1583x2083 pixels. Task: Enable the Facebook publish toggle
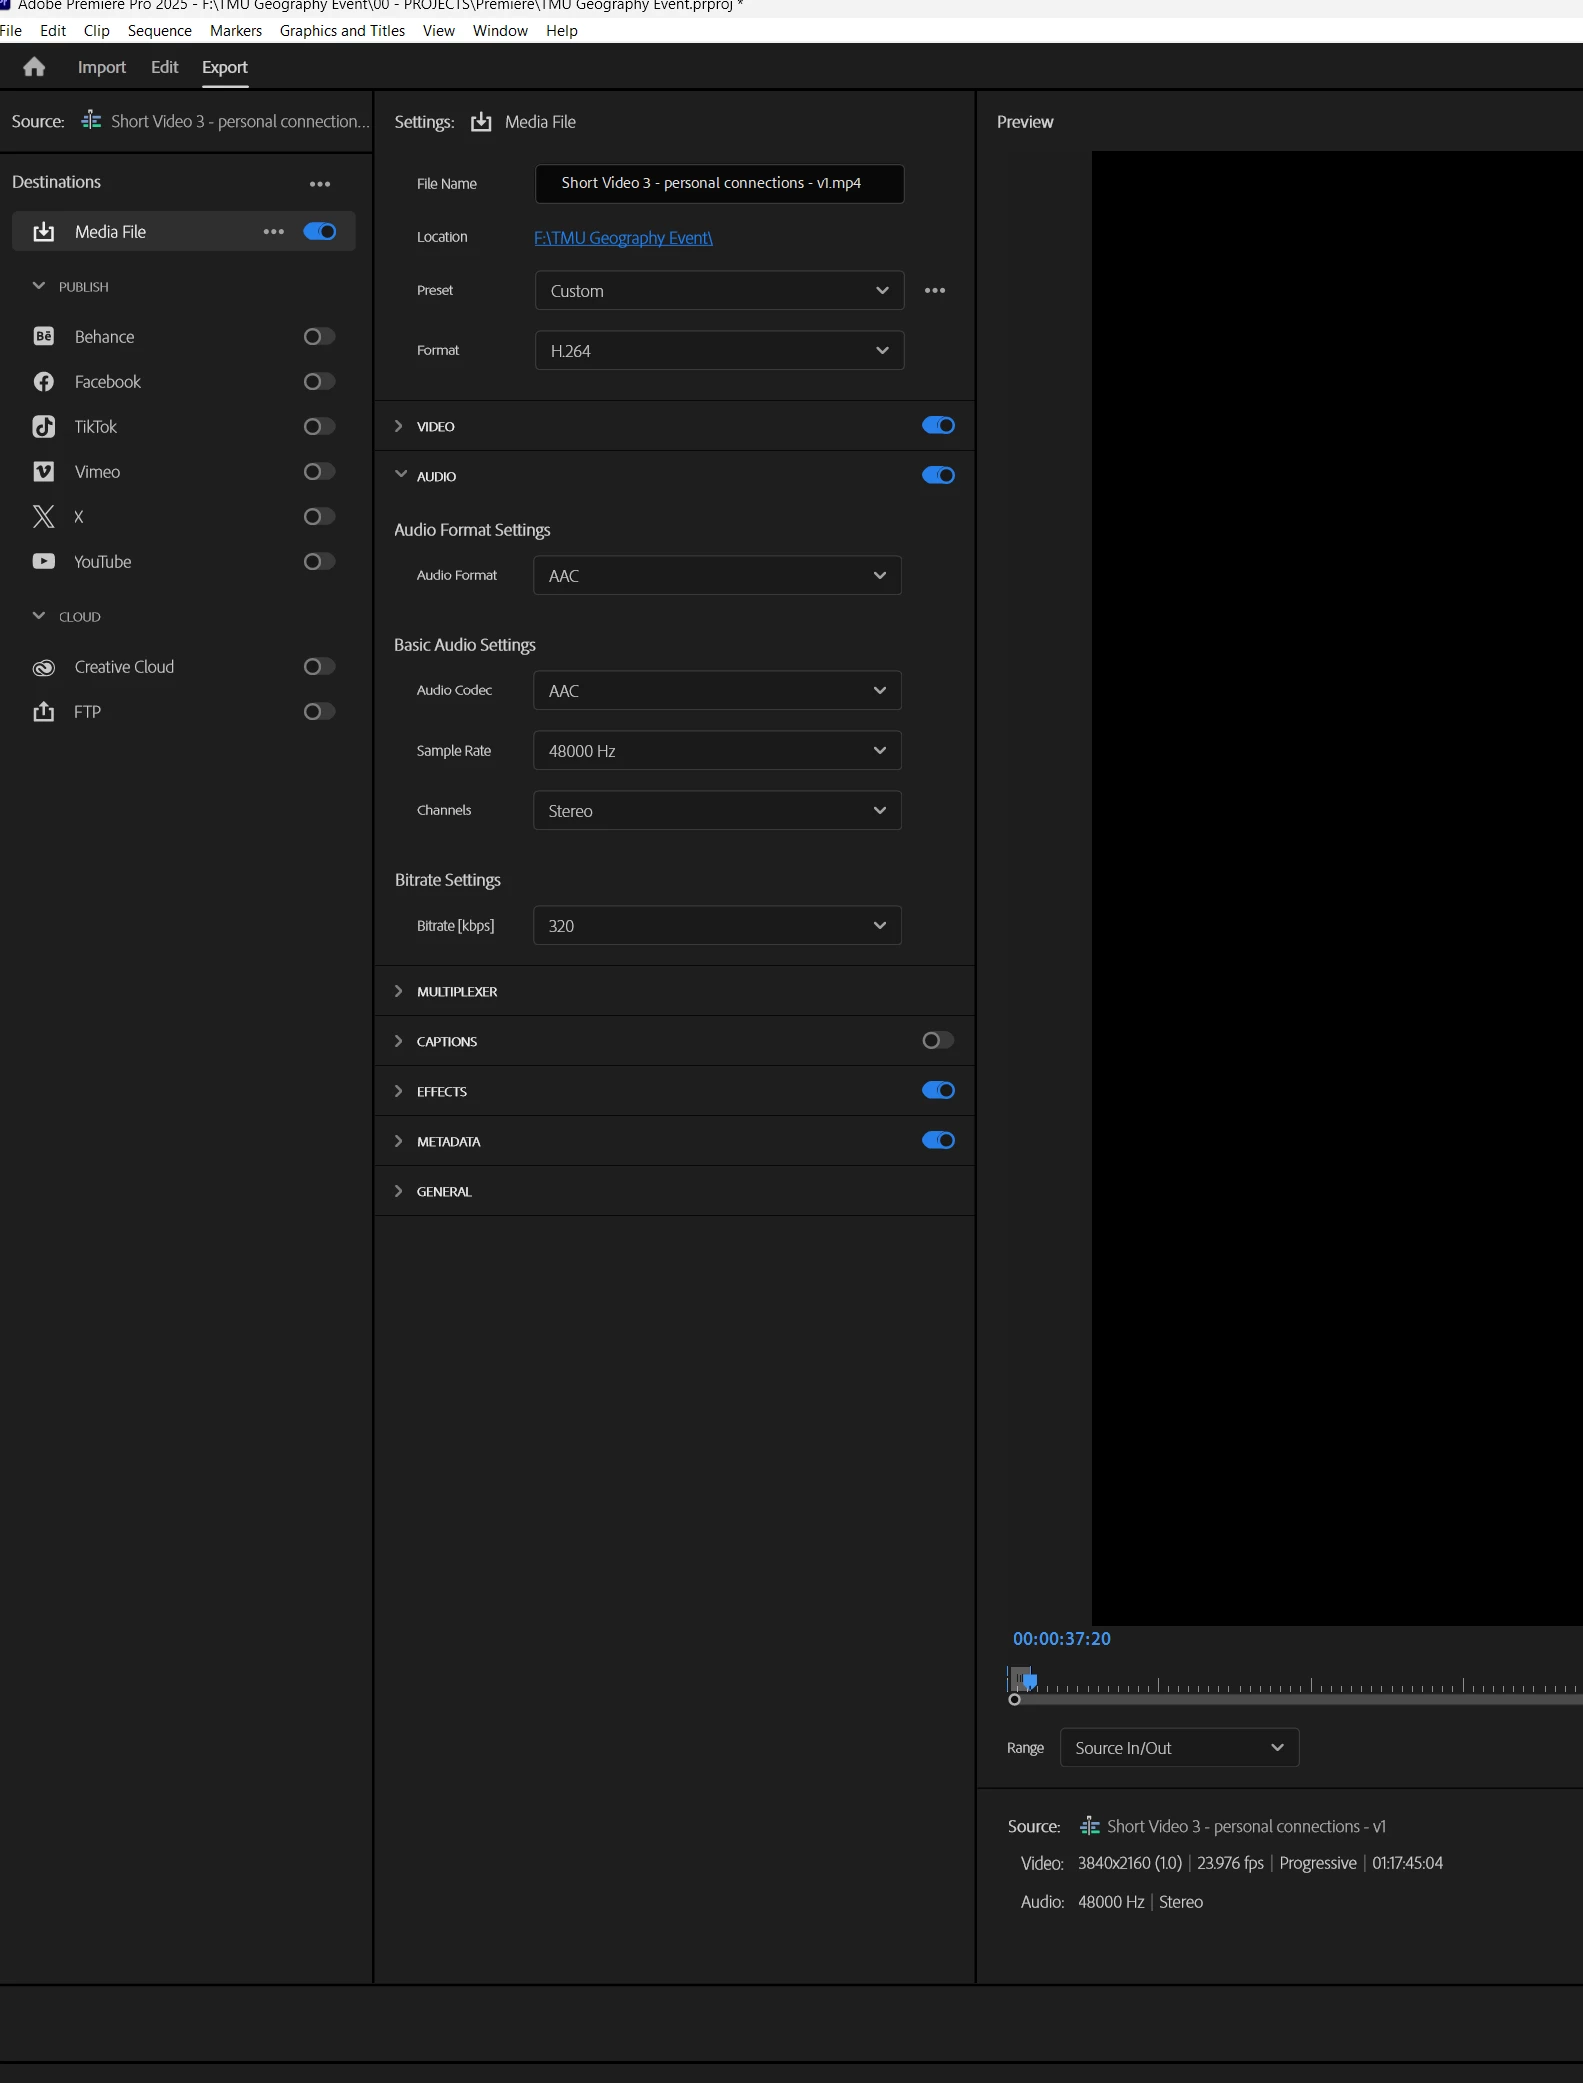pos(320,382)
